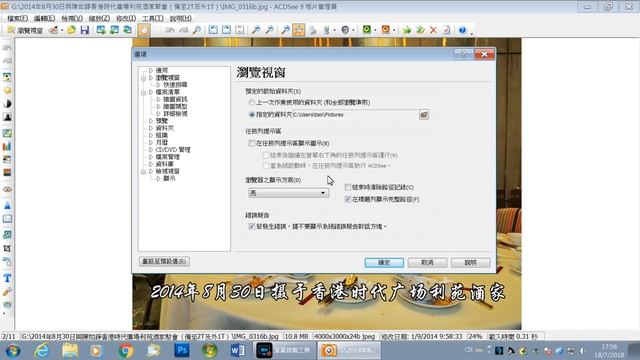This screenshot has height=360, width=640.
Task: Open Google Chrome from the taskbar
Action: (x=126, y=350)
